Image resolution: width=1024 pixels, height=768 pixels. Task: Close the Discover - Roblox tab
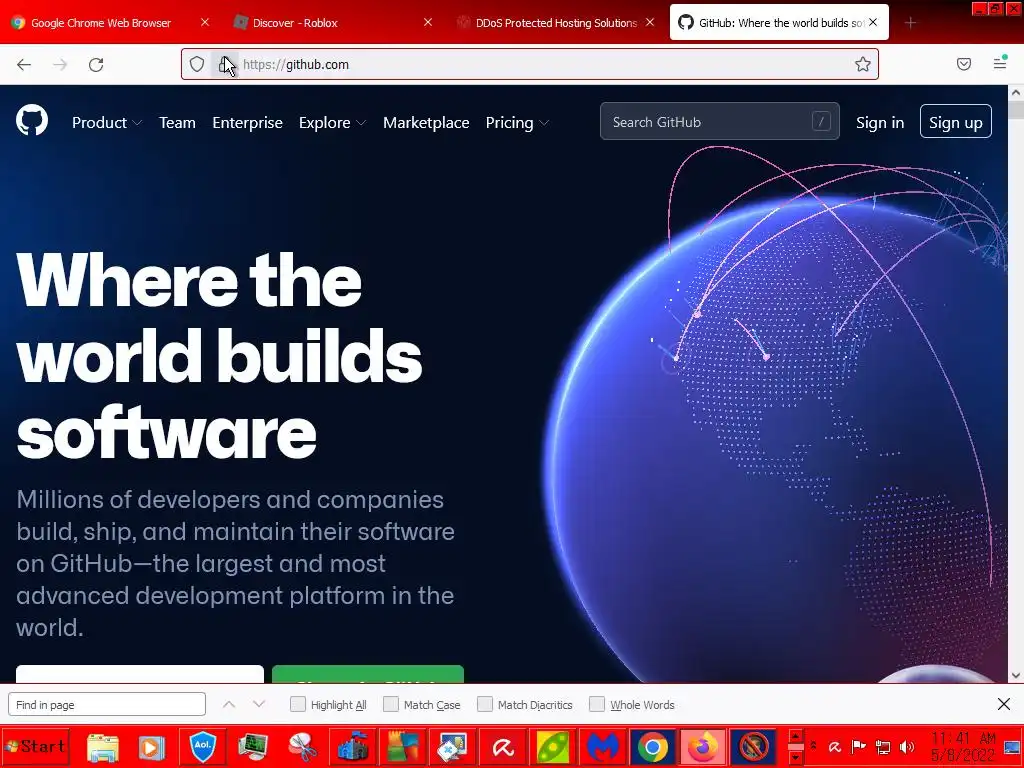(428, 22)
